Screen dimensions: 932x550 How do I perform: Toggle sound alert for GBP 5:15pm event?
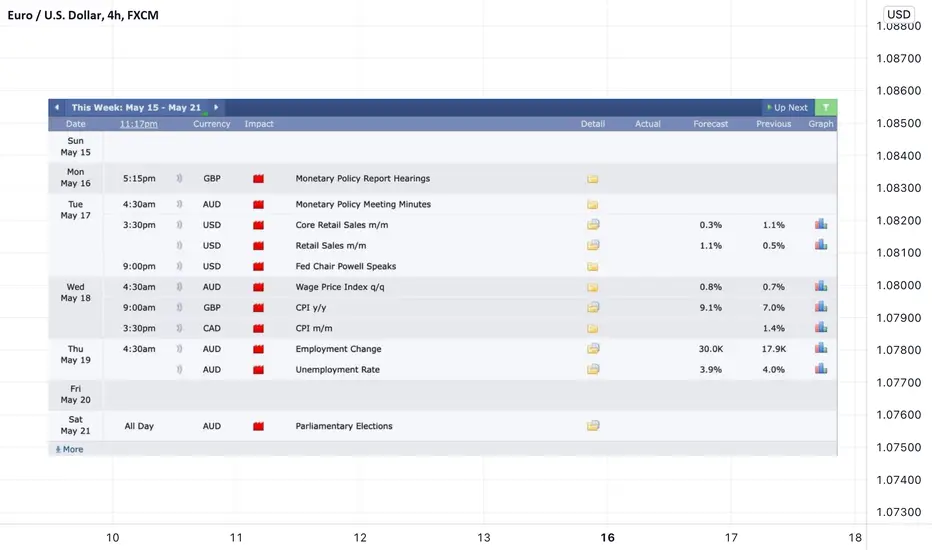[x=179, y=178]
